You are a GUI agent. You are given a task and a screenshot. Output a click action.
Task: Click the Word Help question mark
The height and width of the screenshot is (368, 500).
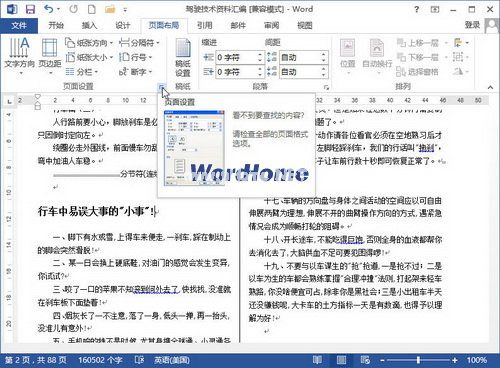tap(416, 9)
